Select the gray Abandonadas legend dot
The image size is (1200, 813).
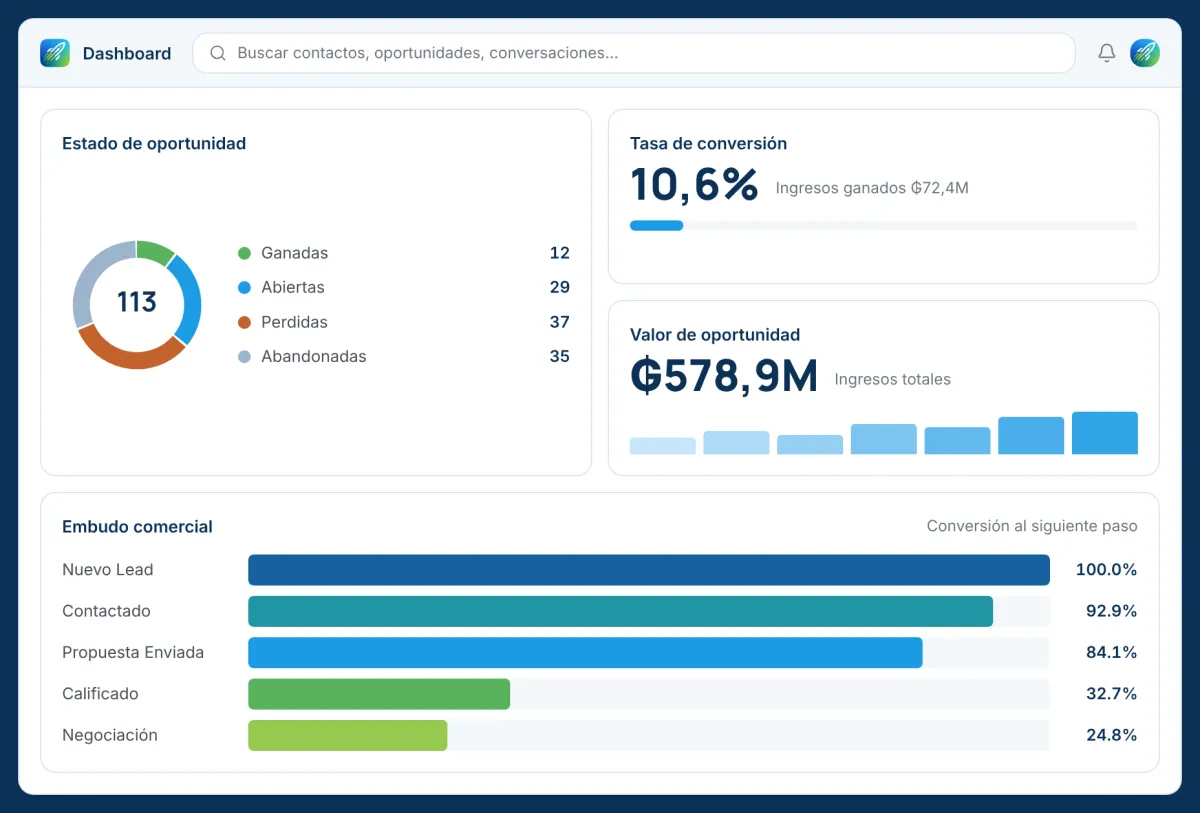pyautogui.click(x=244, y=356)
